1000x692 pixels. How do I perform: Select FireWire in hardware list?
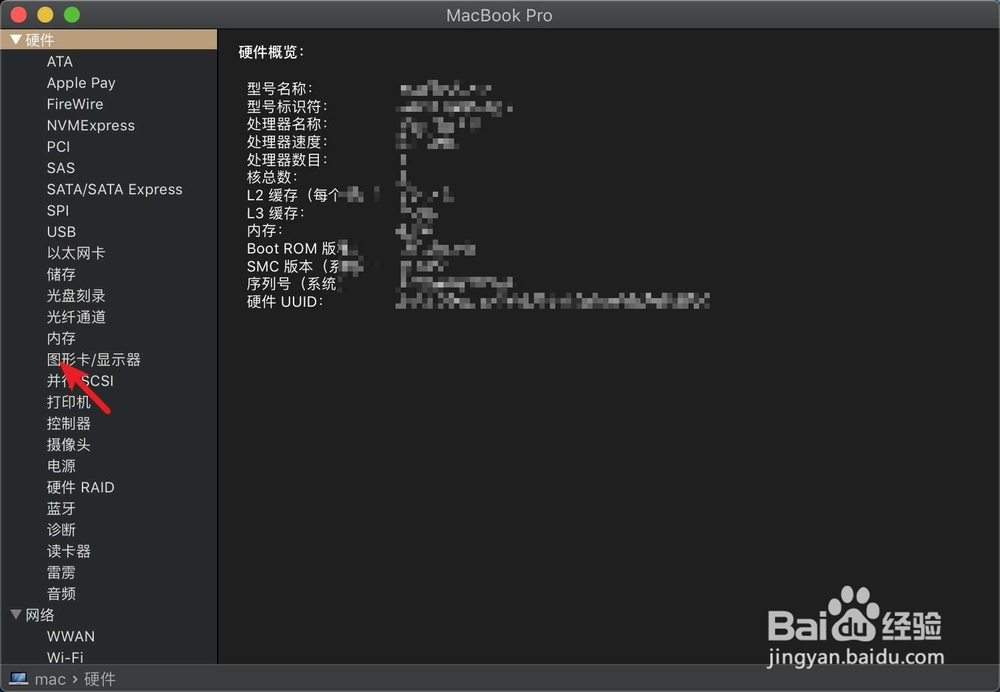coord(75,104)
